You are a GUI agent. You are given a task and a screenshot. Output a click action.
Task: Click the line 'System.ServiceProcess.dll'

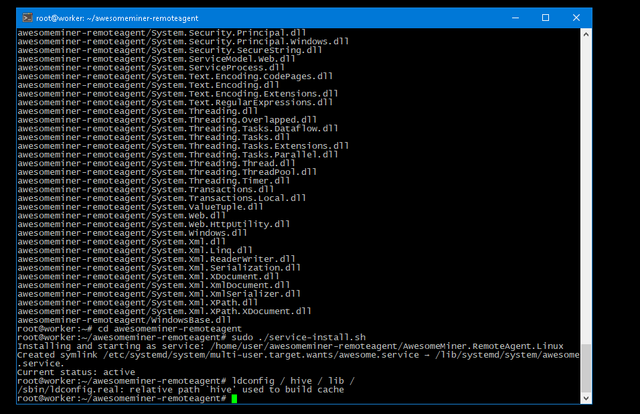pos(151,67)
